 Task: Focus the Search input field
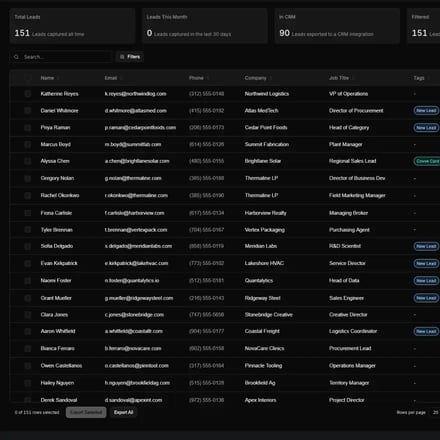click(x=61, y=57)
